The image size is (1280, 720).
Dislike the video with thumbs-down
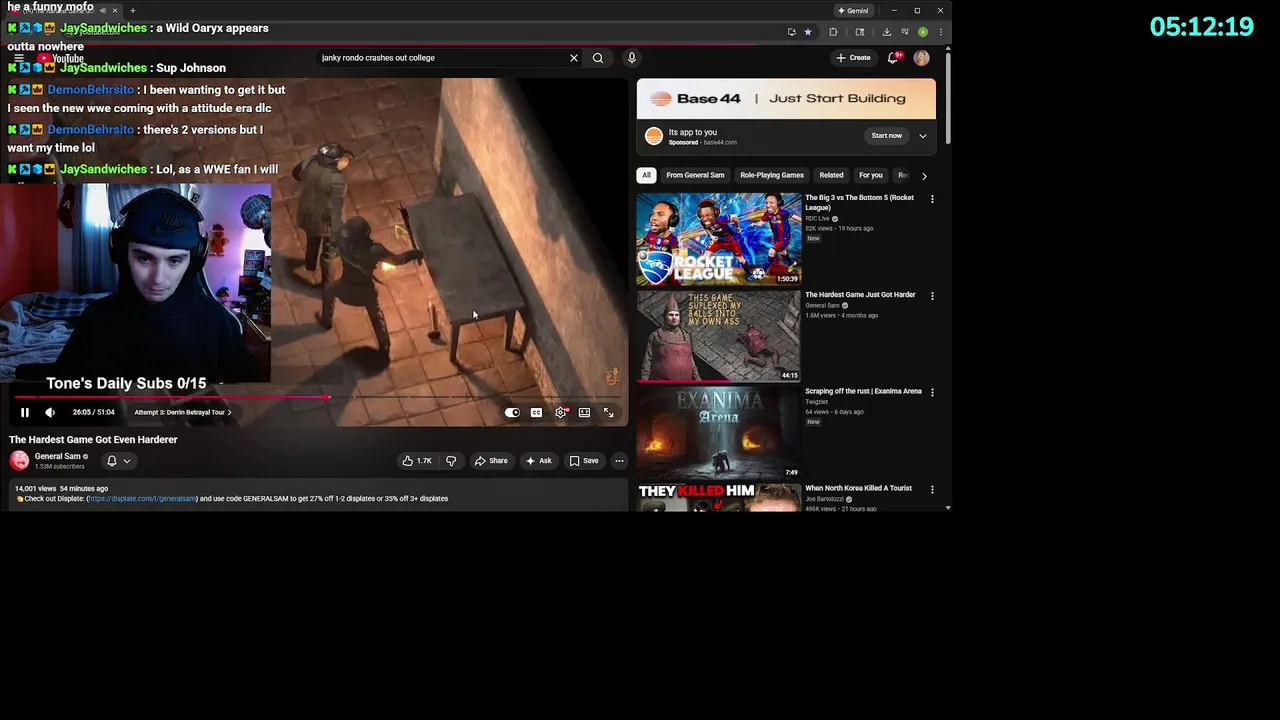451,461
